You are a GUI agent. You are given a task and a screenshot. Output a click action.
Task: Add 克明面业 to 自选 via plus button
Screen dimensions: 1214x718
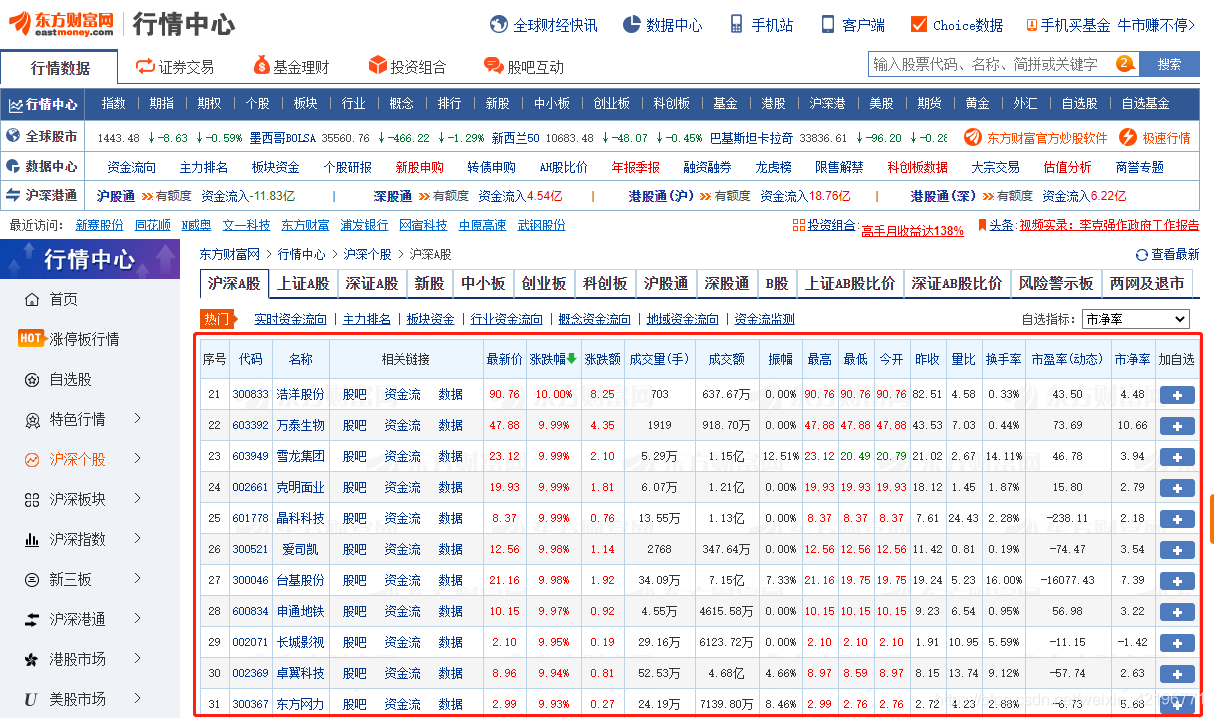point(1177,488)
